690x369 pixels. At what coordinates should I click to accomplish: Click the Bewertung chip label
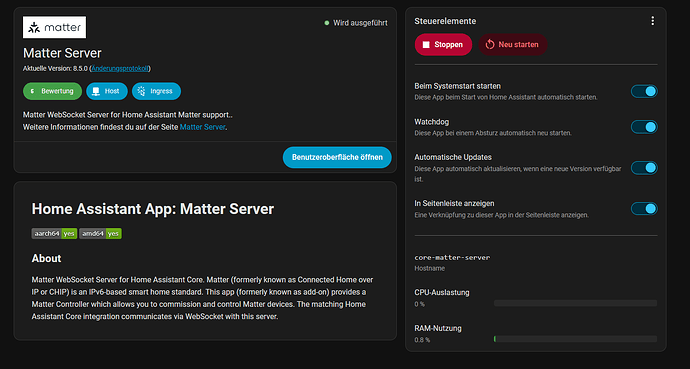tap(57, 91)
